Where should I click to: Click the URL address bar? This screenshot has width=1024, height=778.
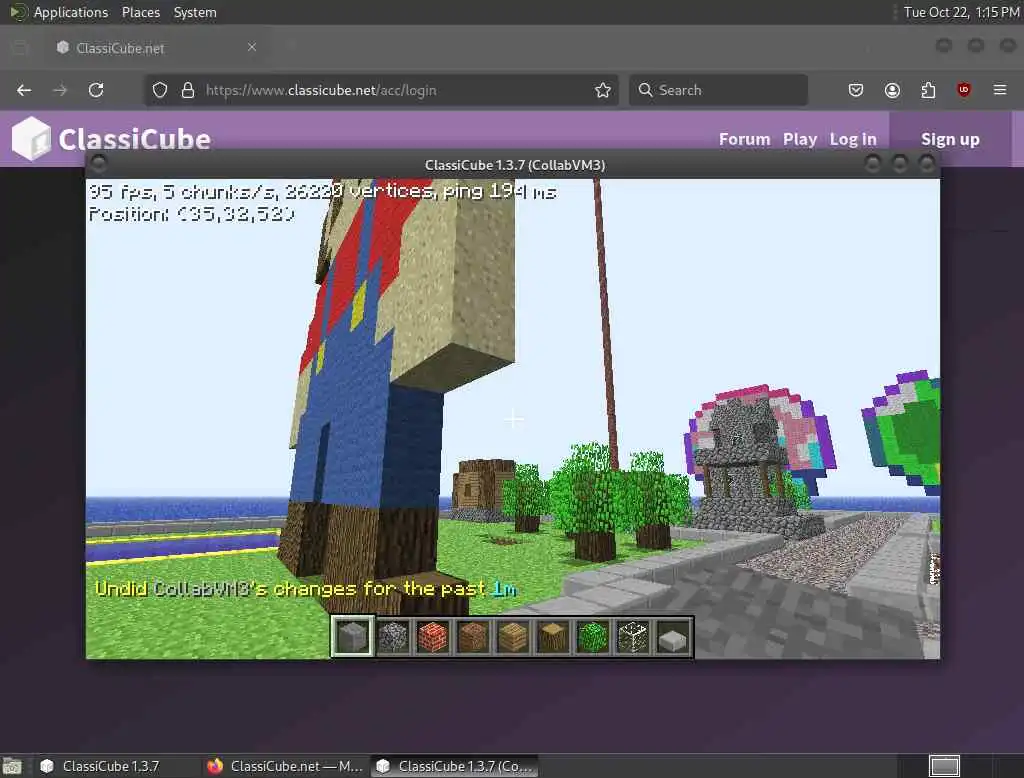coord(381,90)
